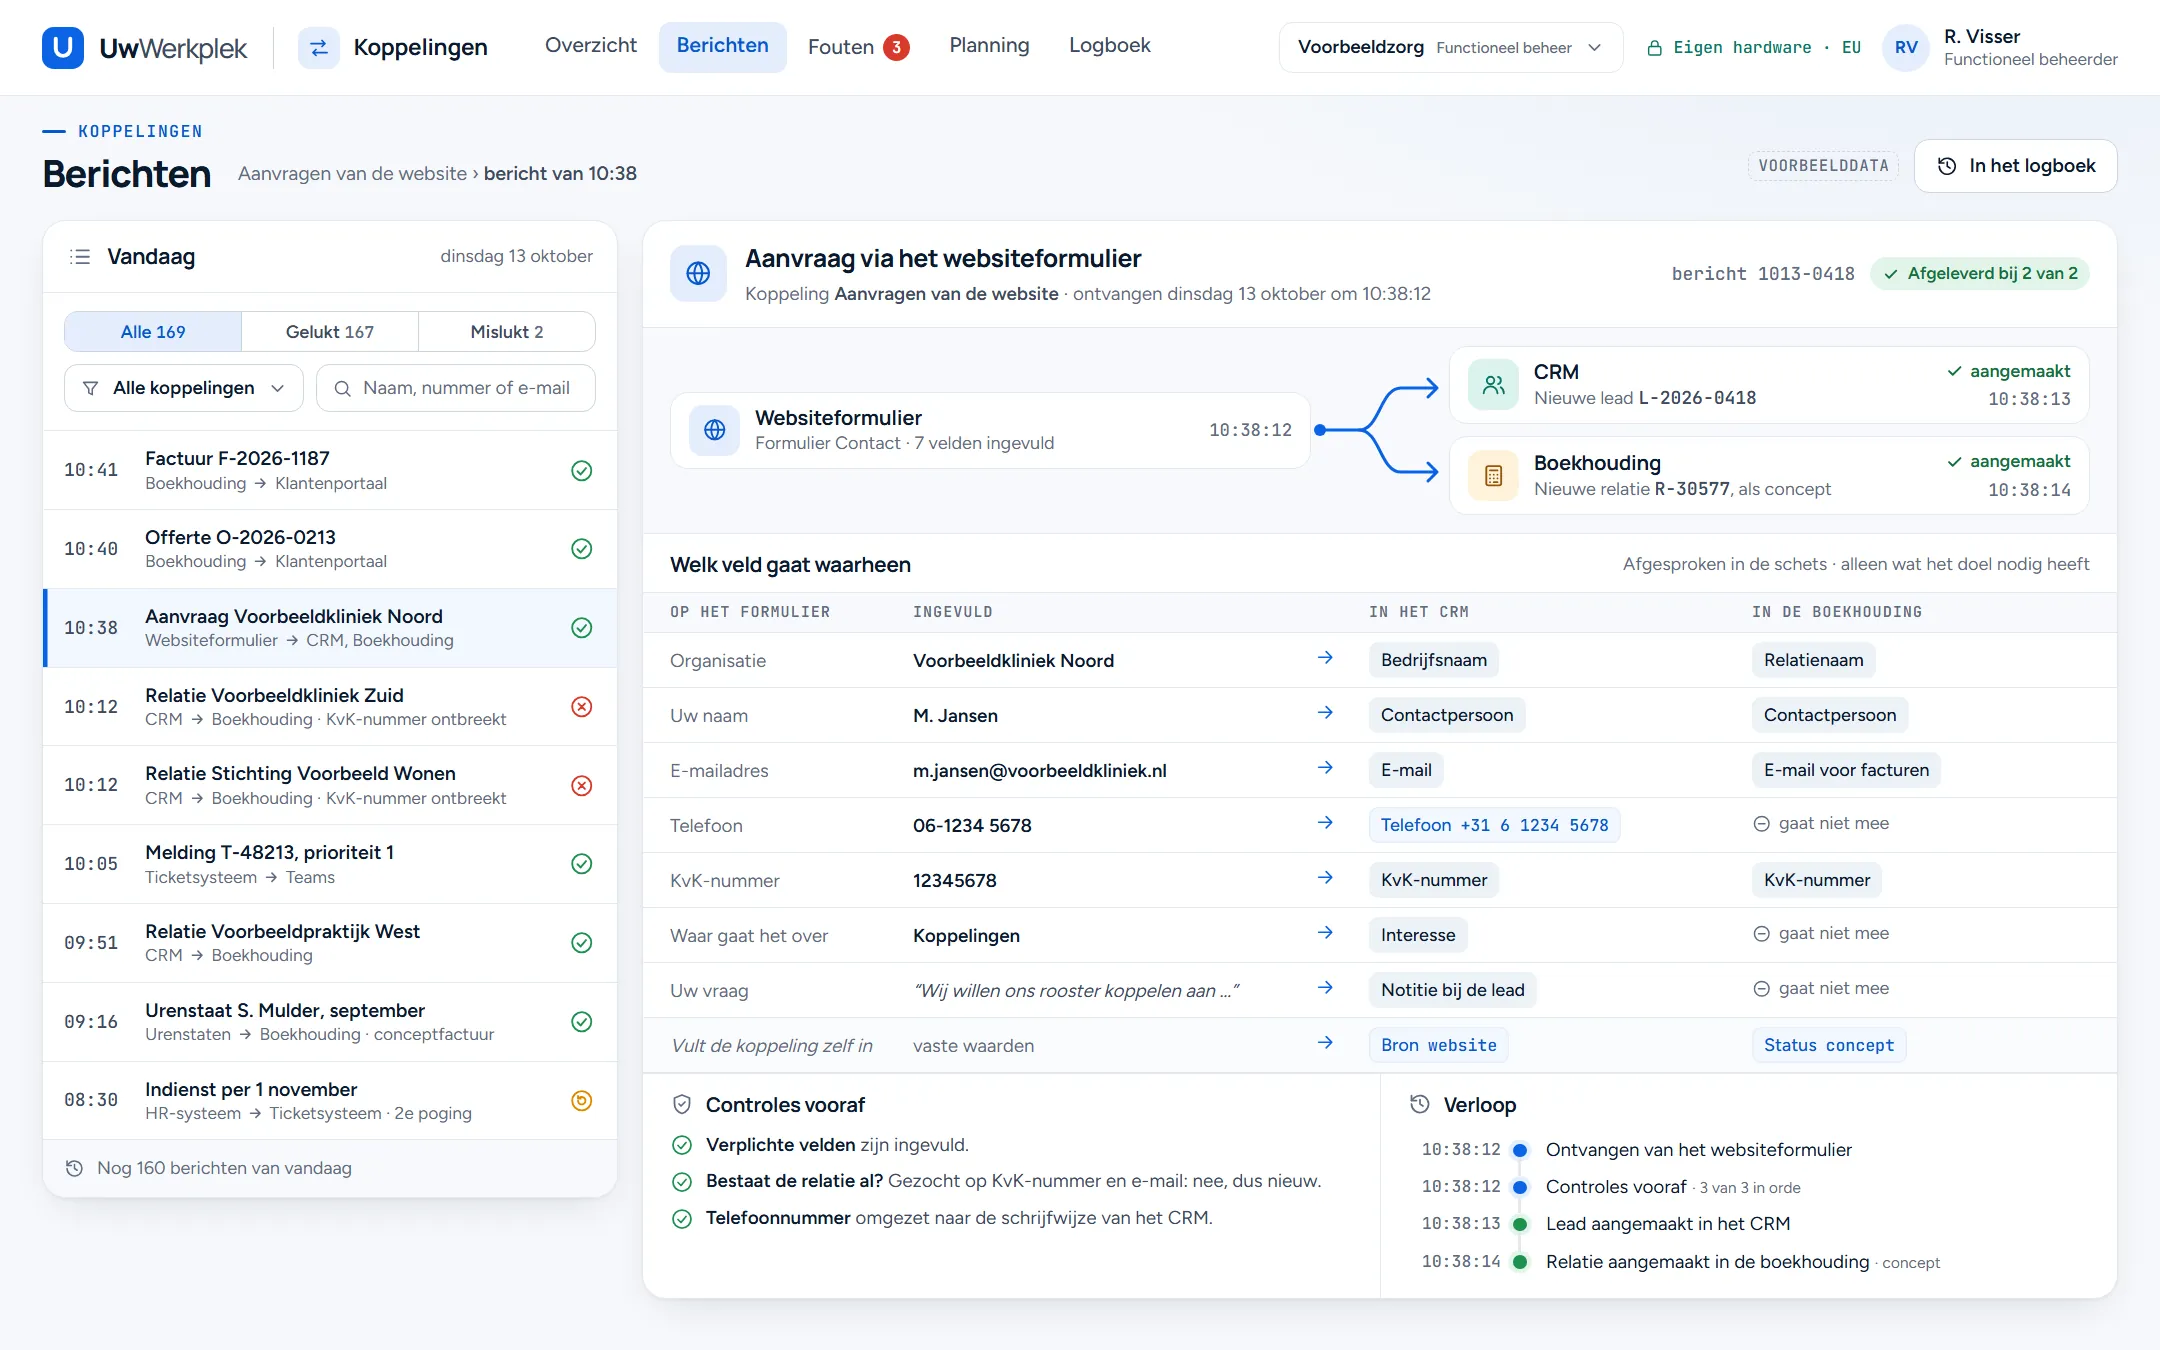Click the Telefoon +31 6 1234 5678 chip

pyautogui.click(x=1494, y=825)
